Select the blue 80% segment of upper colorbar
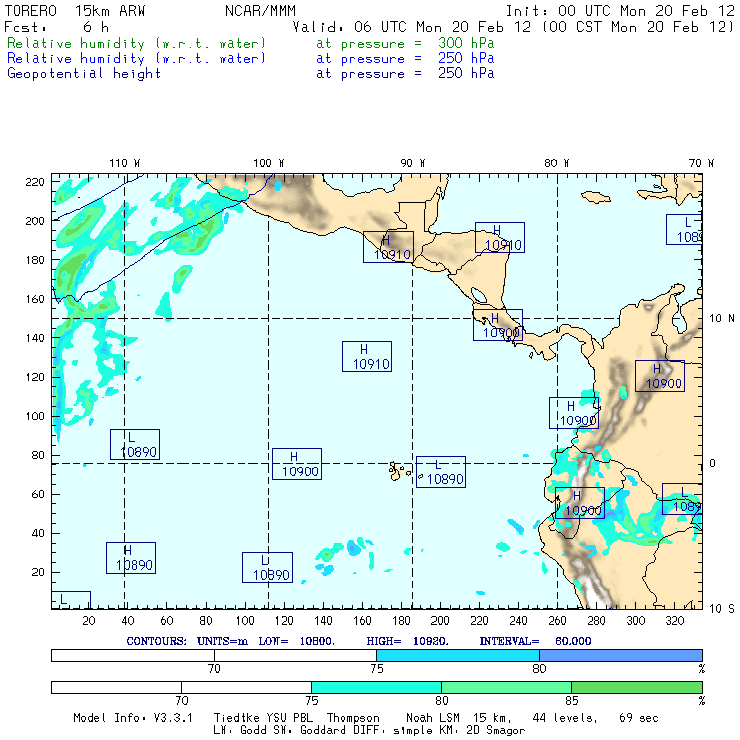 point(620,654)
